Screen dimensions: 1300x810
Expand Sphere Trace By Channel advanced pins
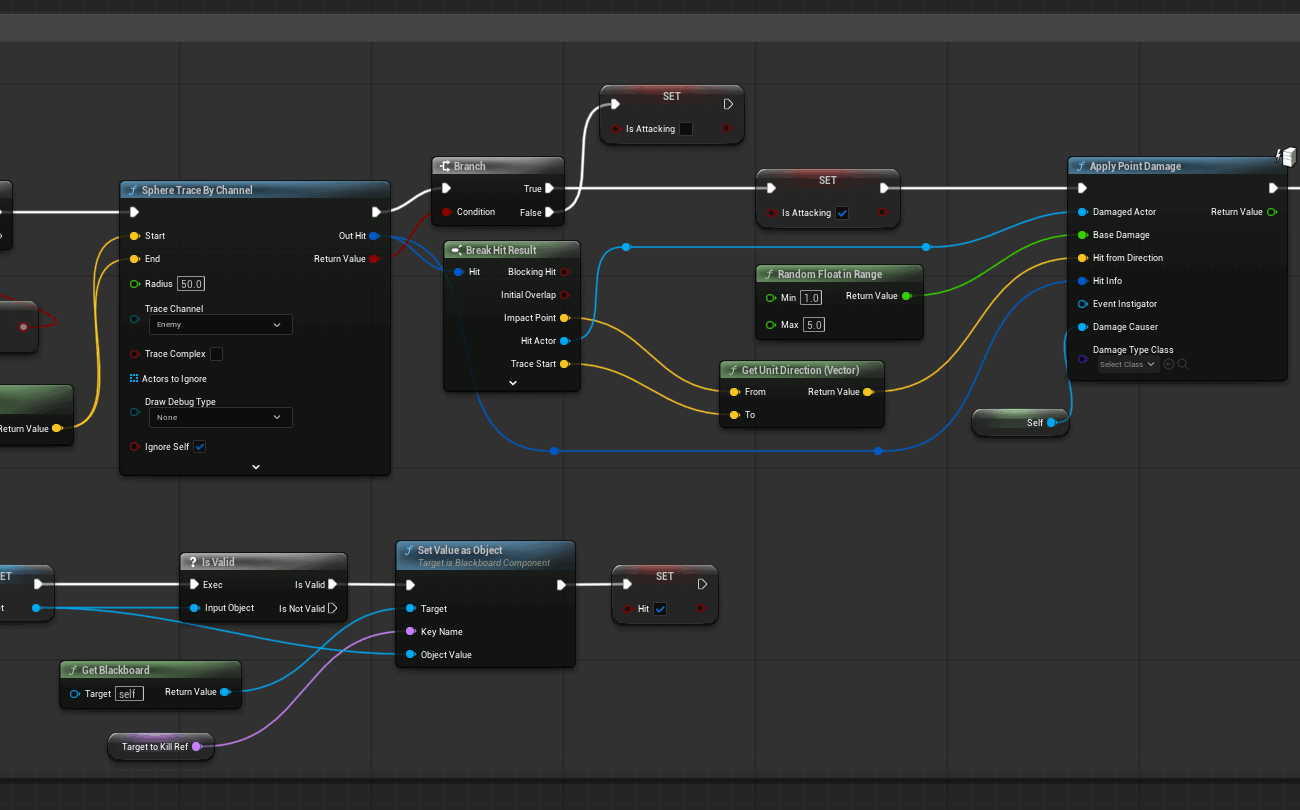pos(255,467)
